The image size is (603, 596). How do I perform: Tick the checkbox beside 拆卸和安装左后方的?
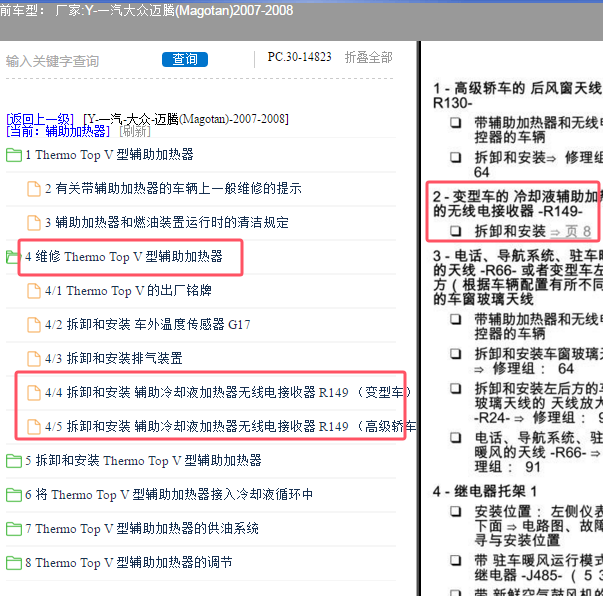[456, 388]
